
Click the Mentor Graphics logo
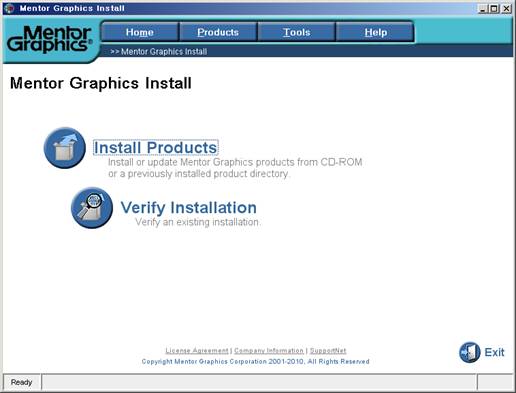[50, 39]
